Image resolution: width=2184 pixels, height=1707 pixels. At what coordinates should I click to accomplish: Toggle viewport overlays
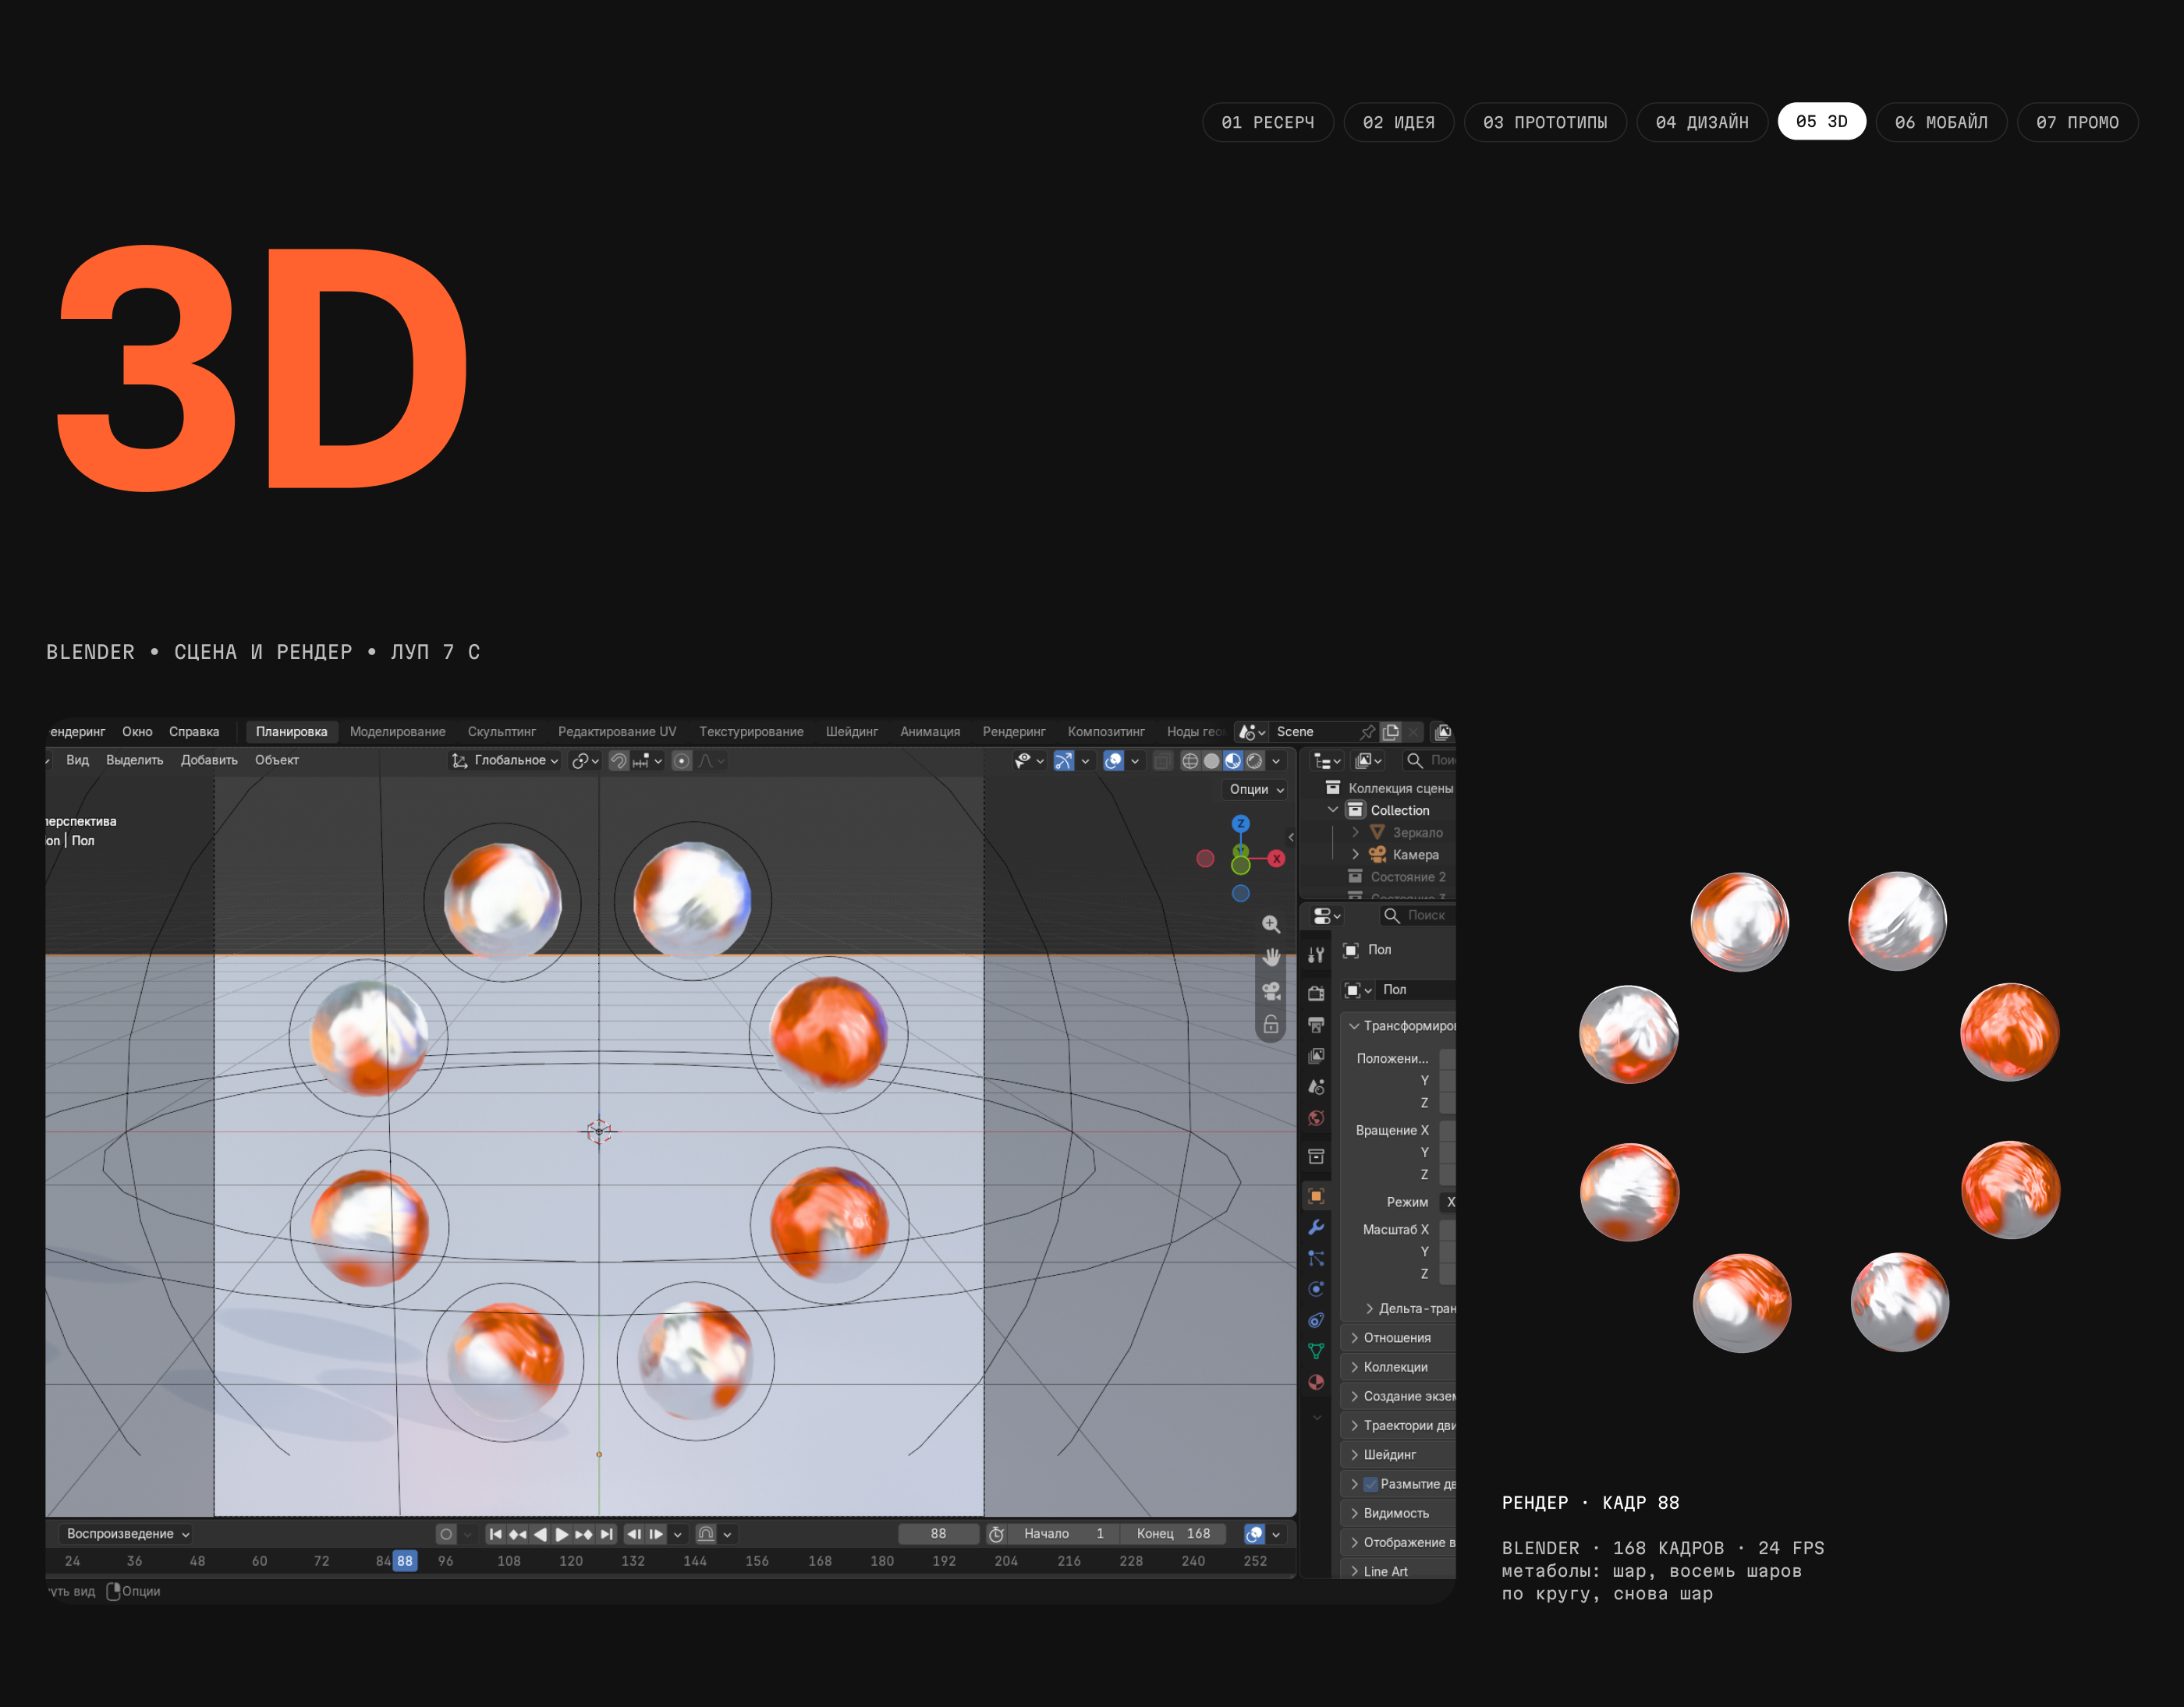pos(1113,761)
